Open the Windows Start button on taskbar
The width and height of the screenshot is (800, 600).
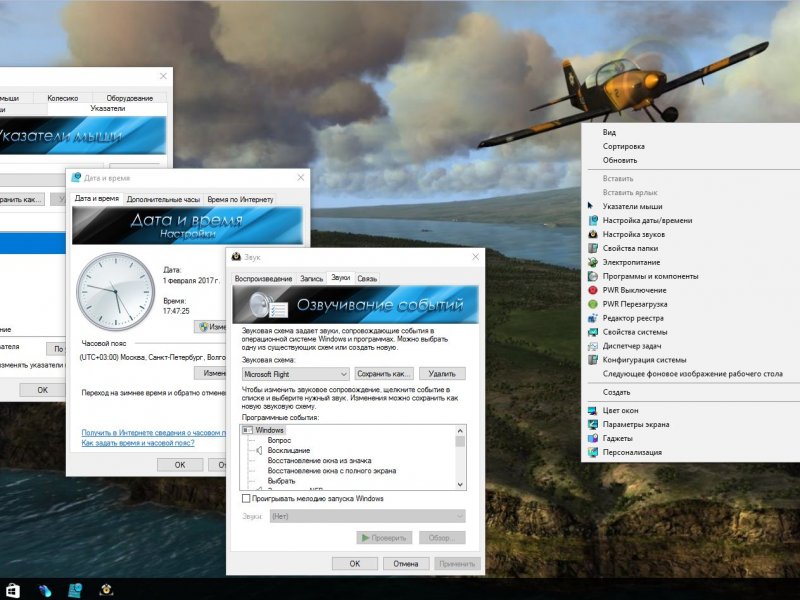click(x=12, y=590)
